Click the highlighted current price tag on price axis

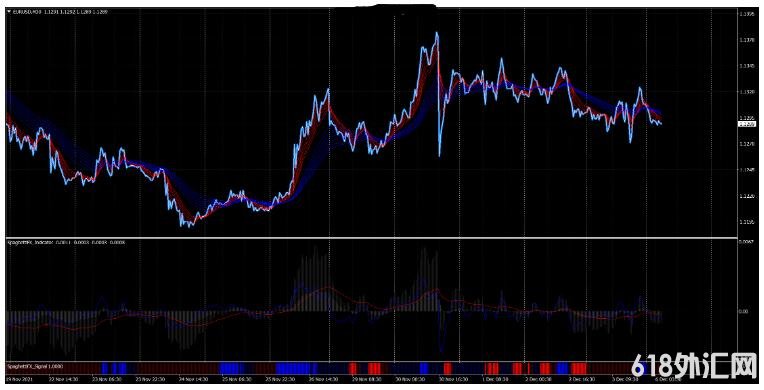[x=746, y=124]
